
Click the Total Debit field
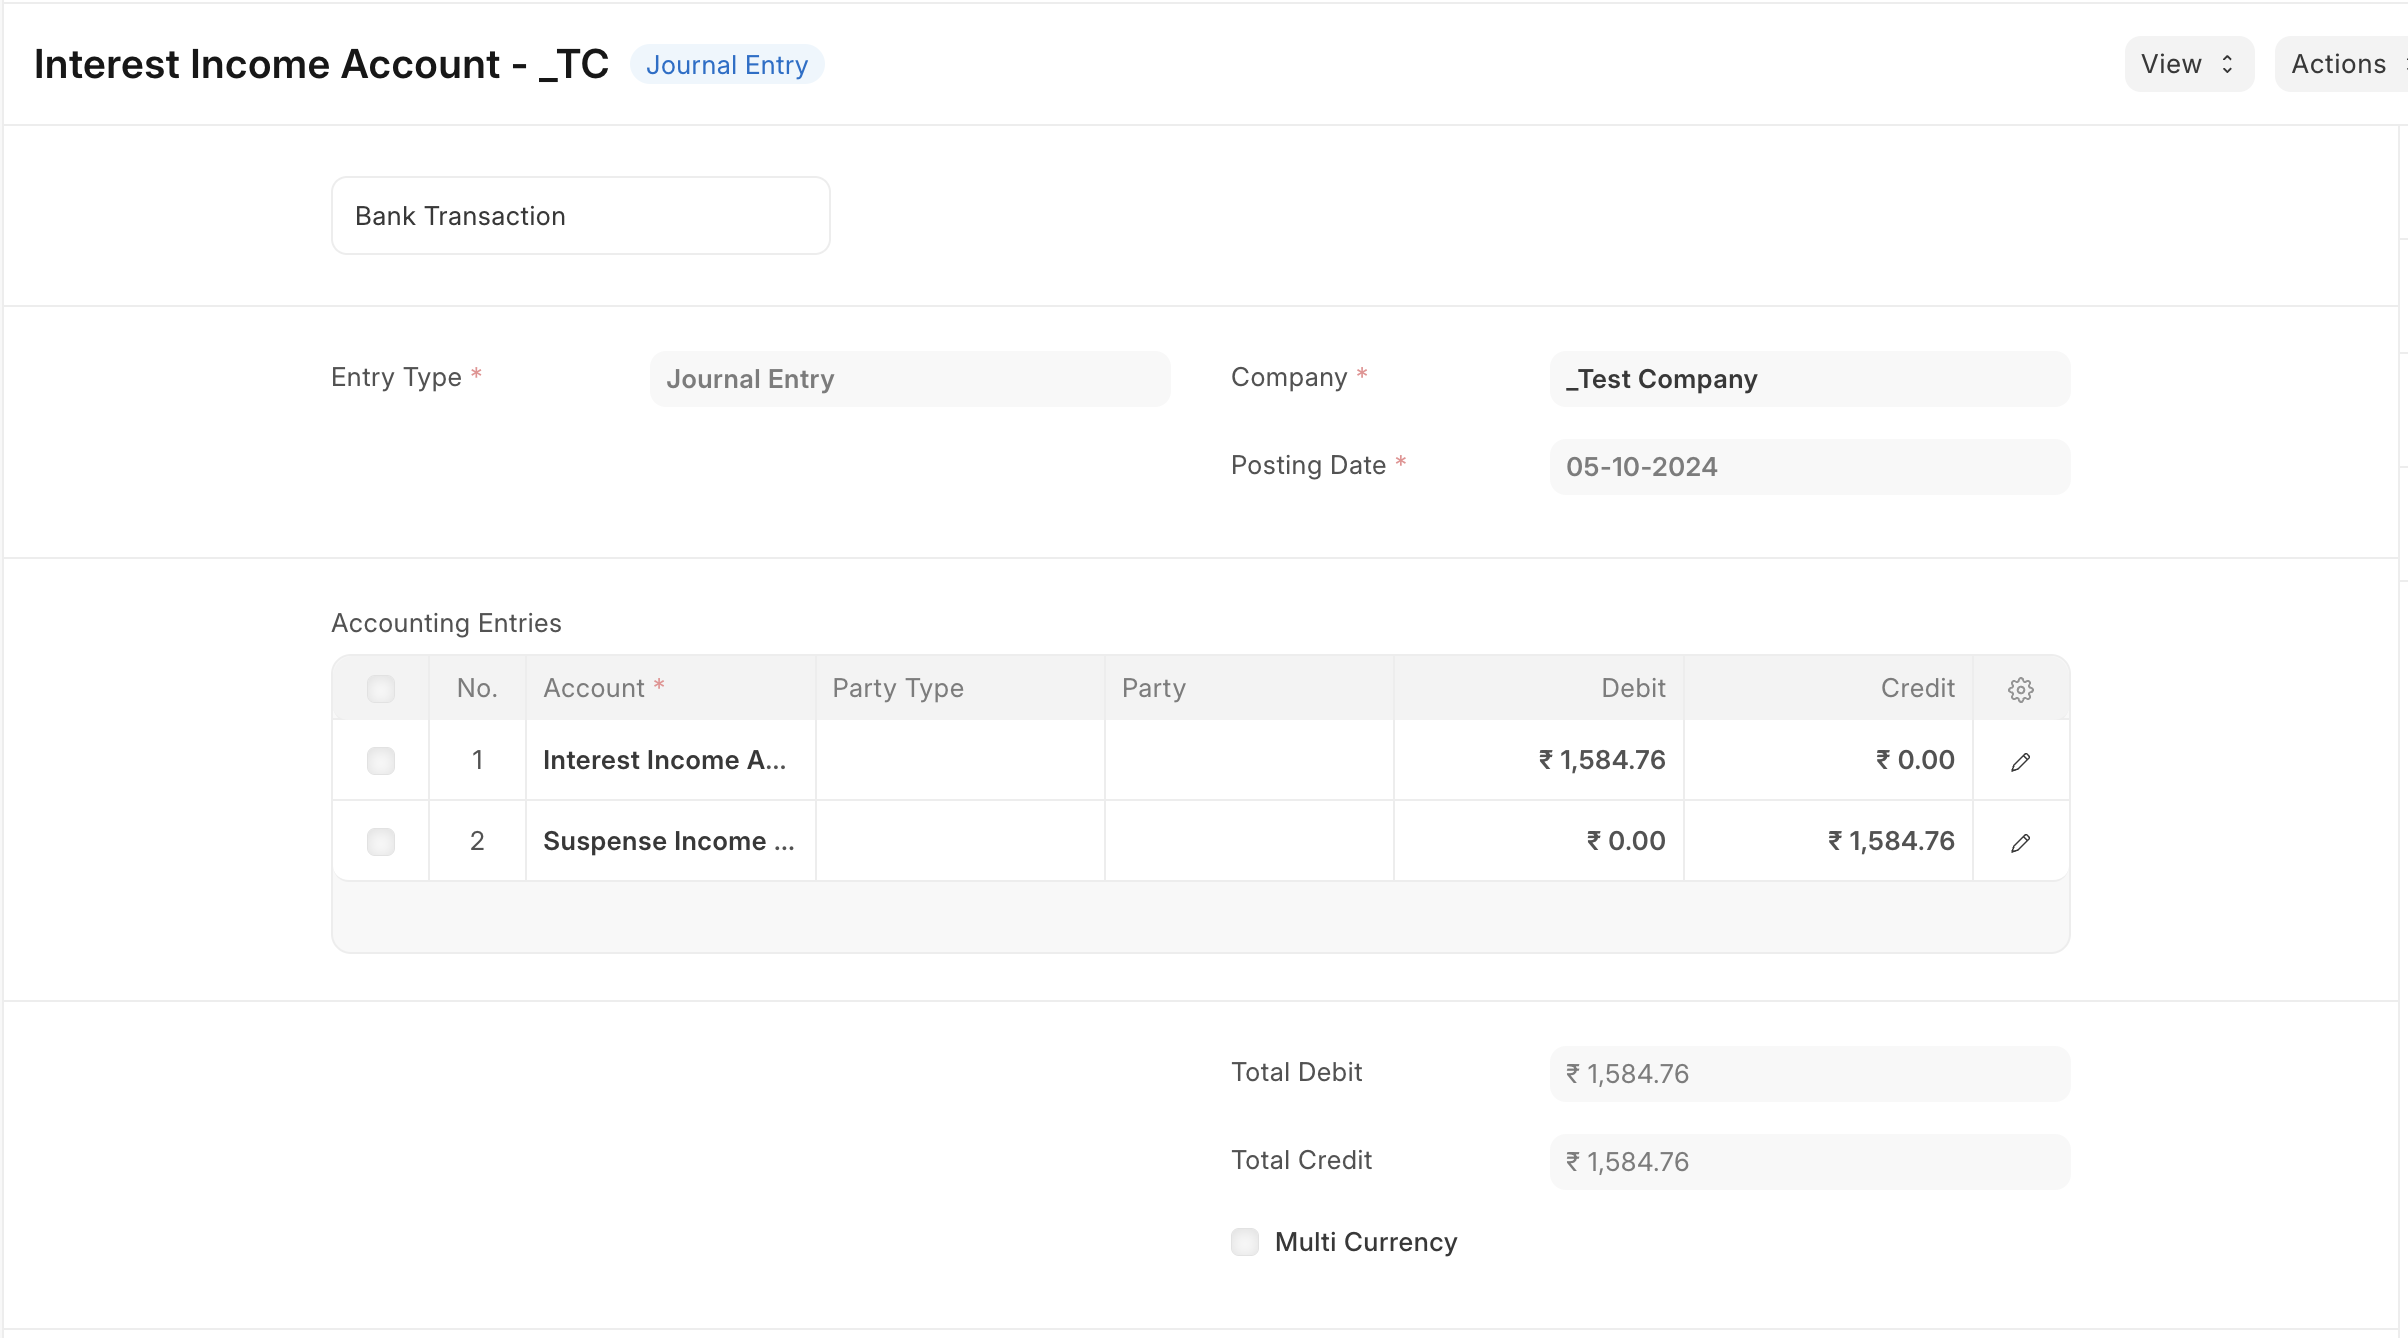pos(1810,1074)
